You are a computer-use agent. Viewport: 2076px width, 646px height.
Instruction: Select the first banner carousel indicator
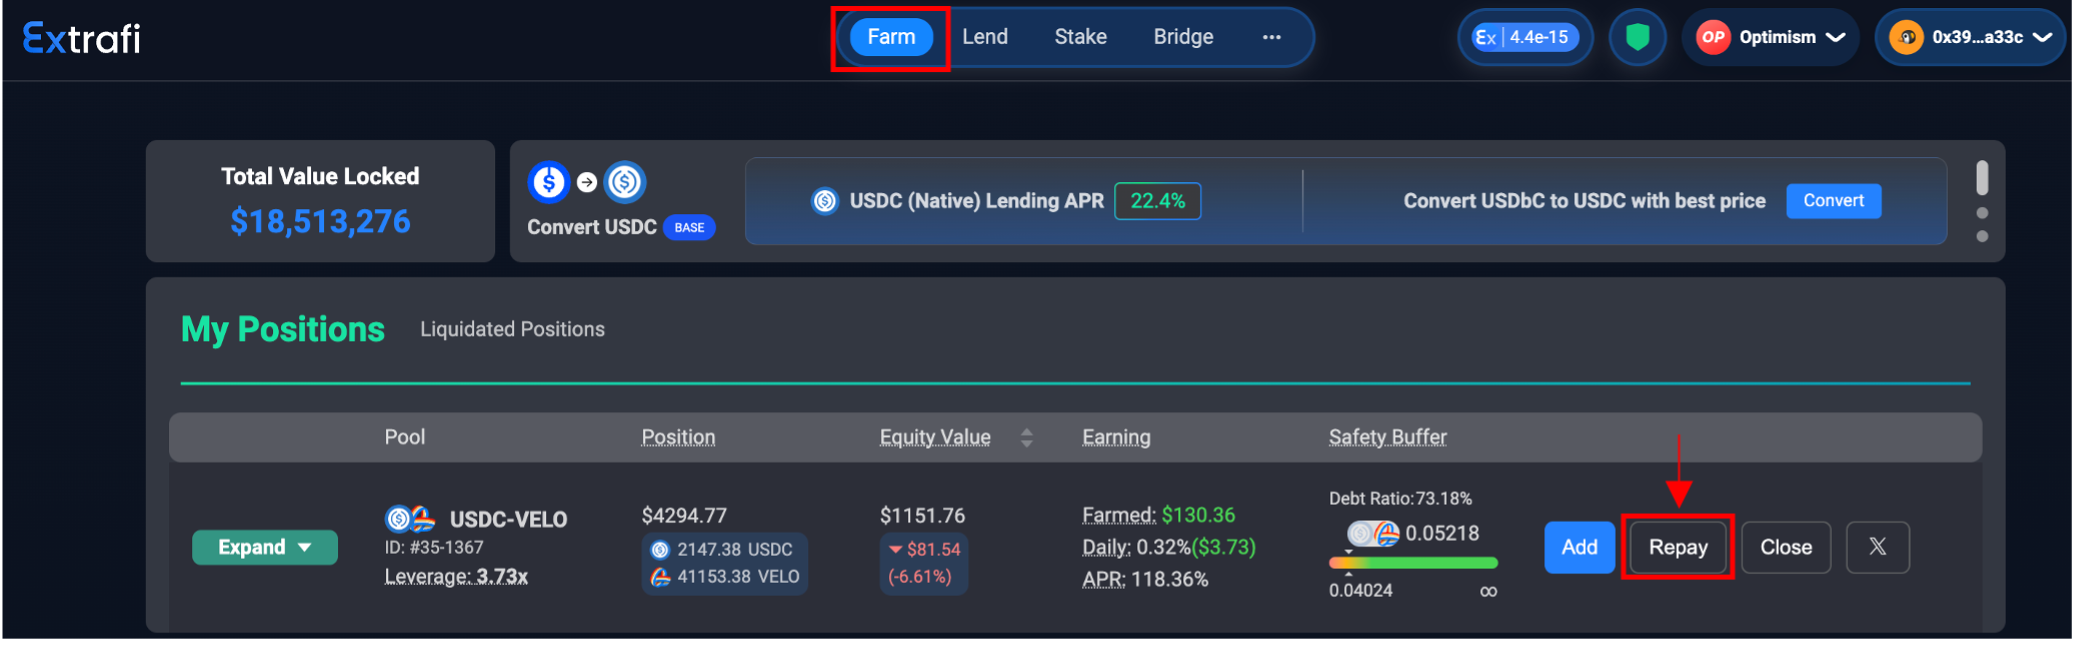[1982, 178]
